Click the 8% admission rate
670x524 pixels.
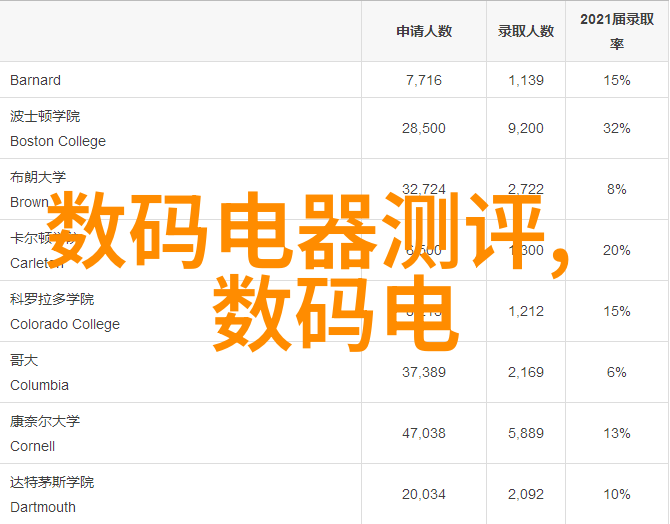point(617,189)
